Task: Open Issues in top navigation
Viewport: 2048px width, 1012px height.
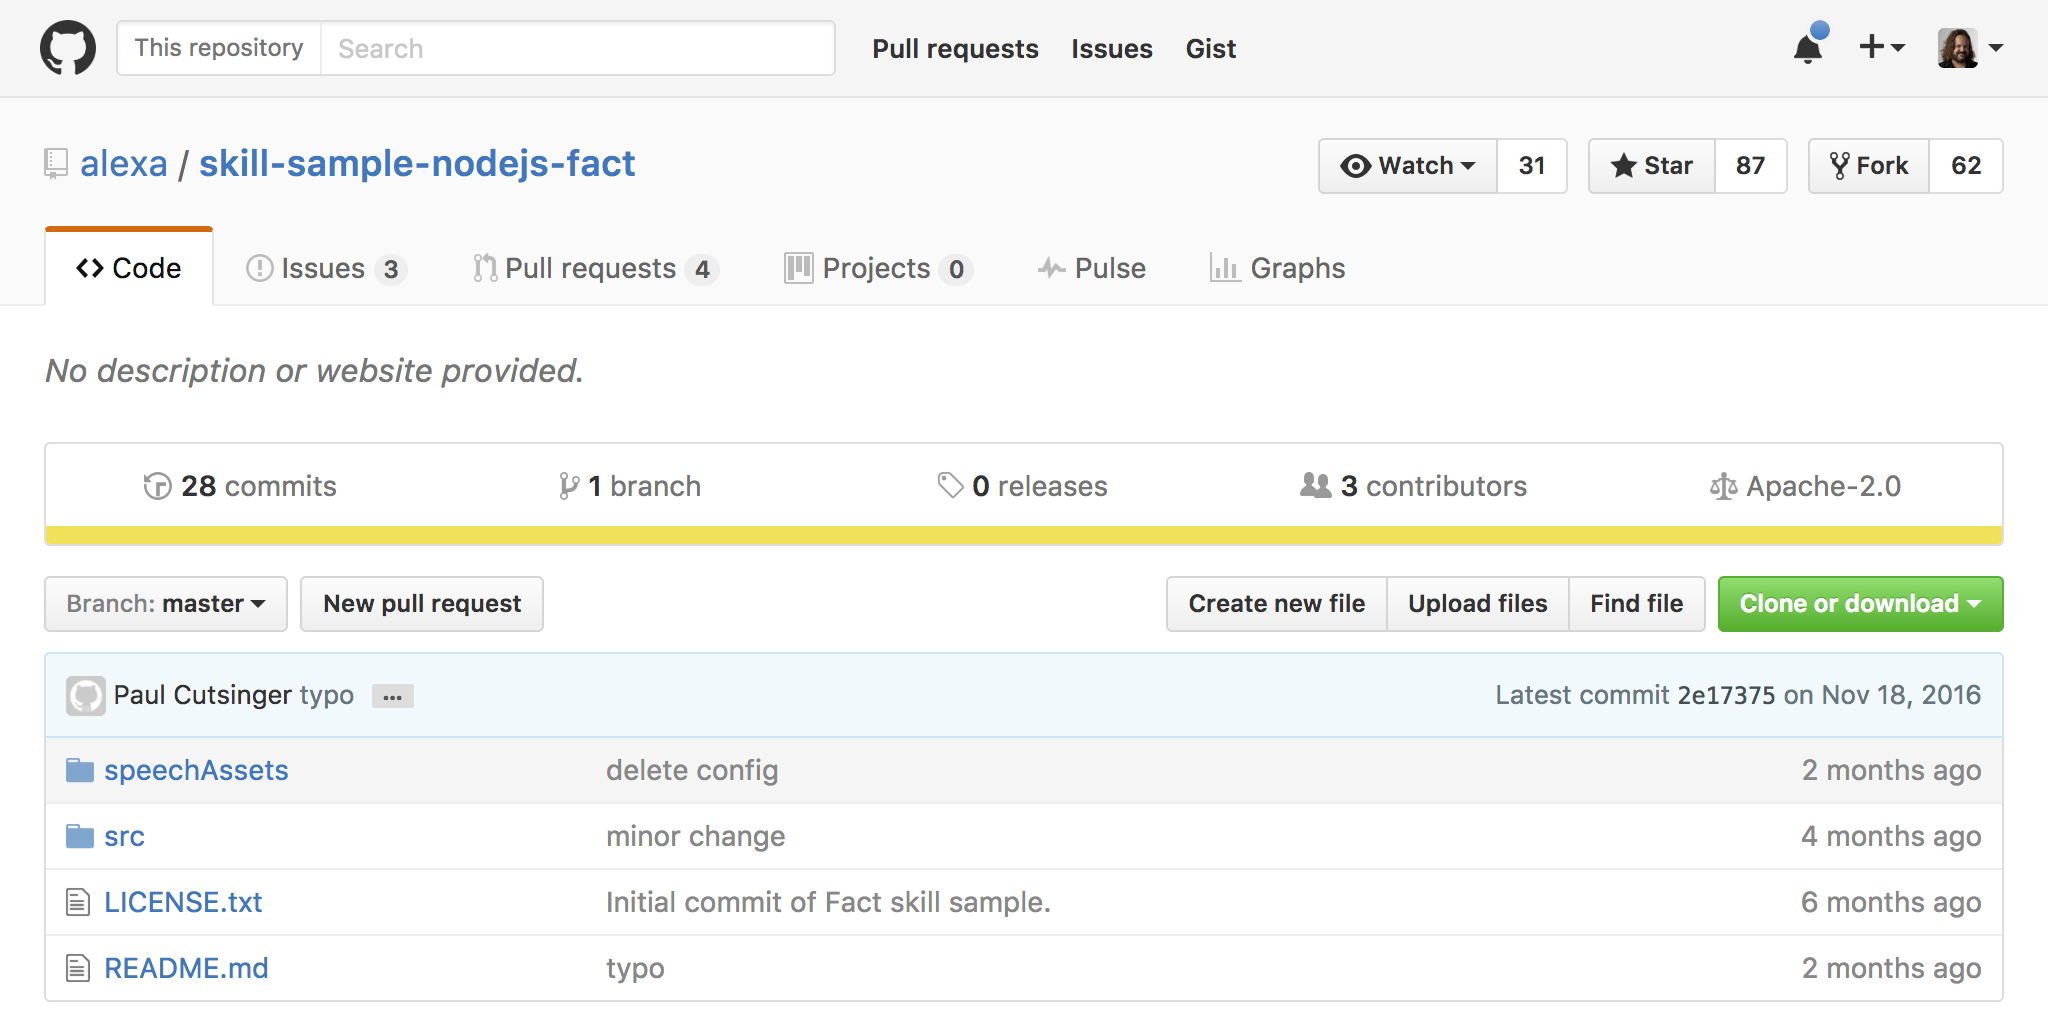Action: point(1112,48)
